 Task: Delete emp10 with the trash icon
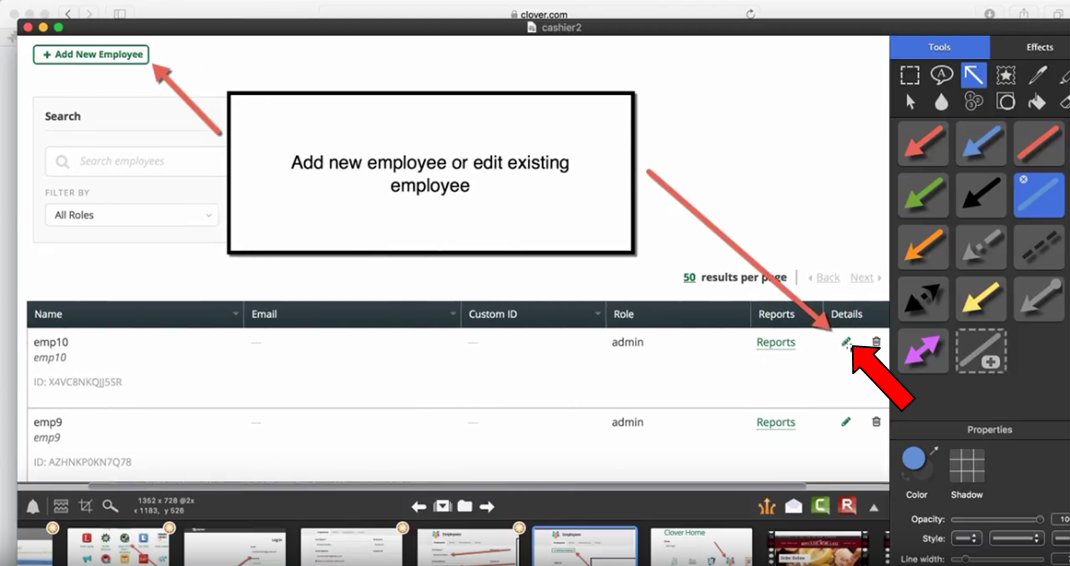tap(876, 341)
